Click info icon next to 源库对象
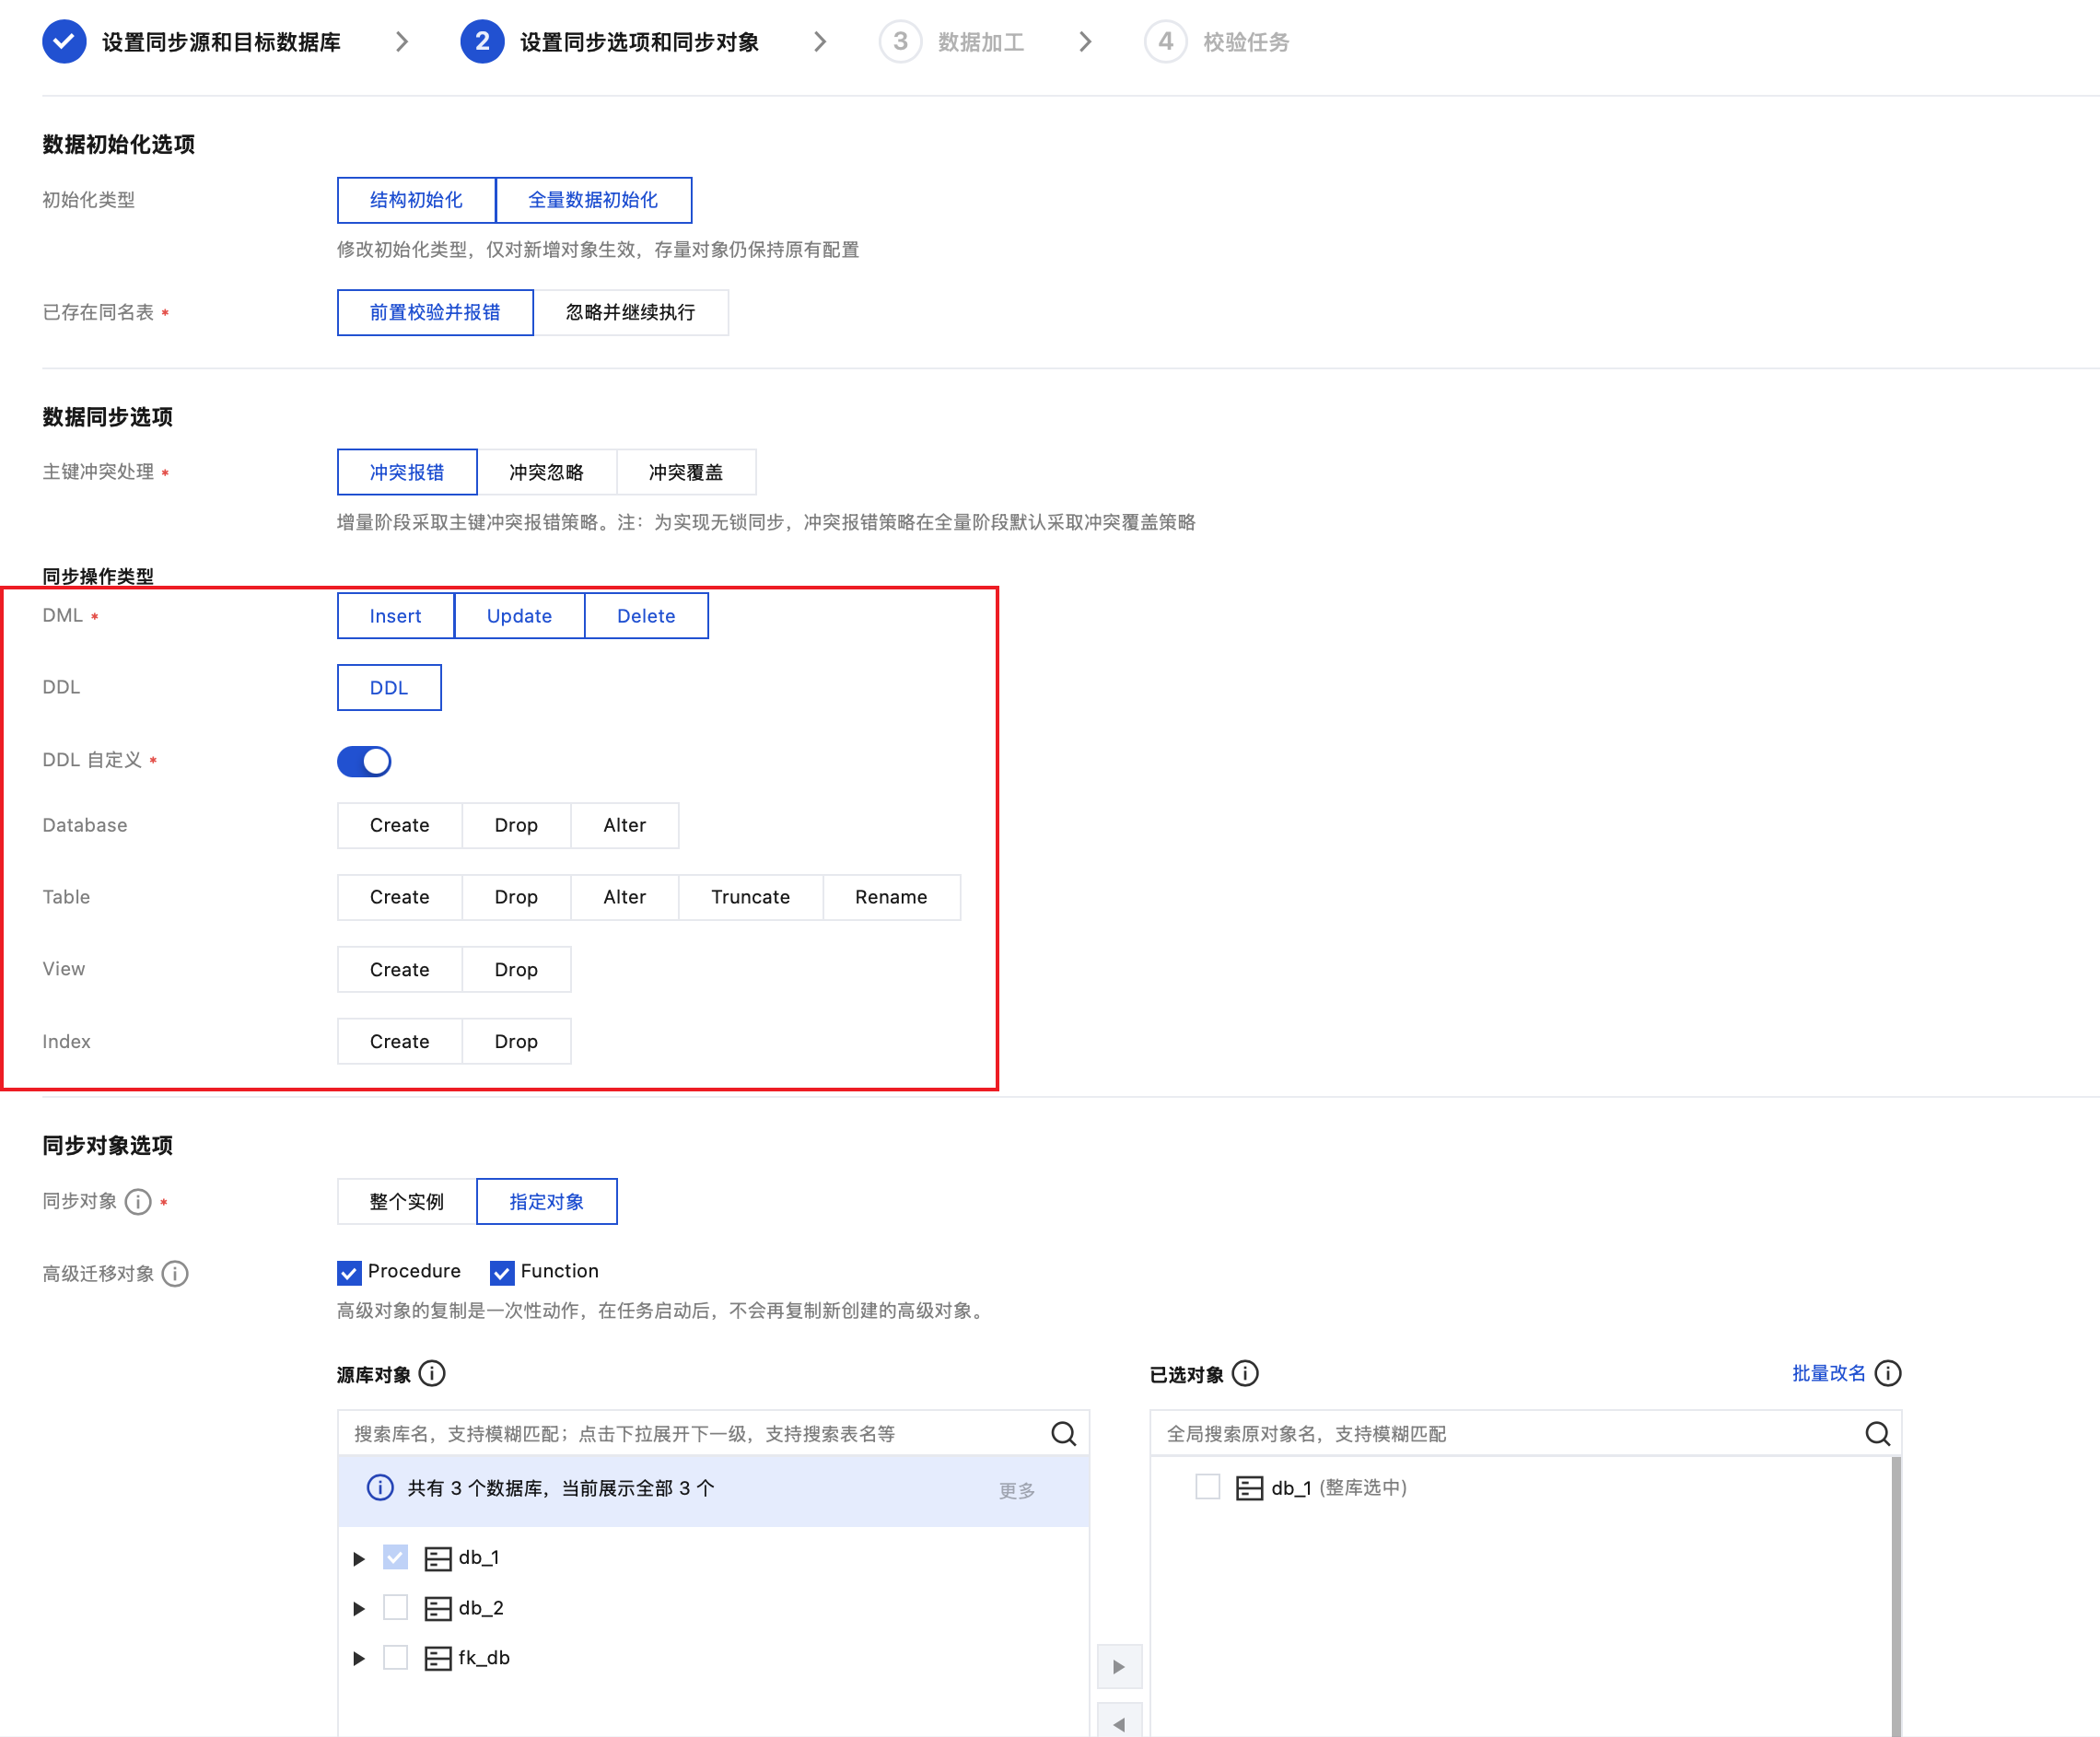 click(432, 1373)
